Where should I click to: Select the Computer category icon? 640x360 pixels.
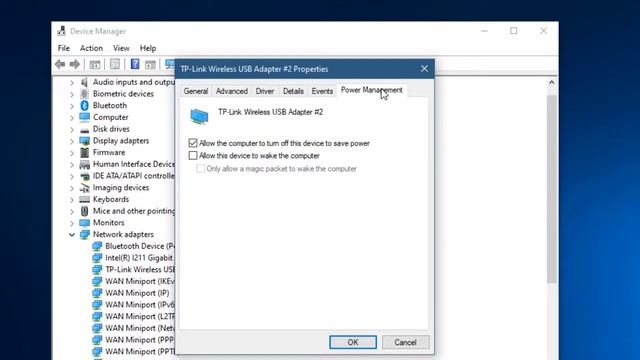(x=84, y=117)
